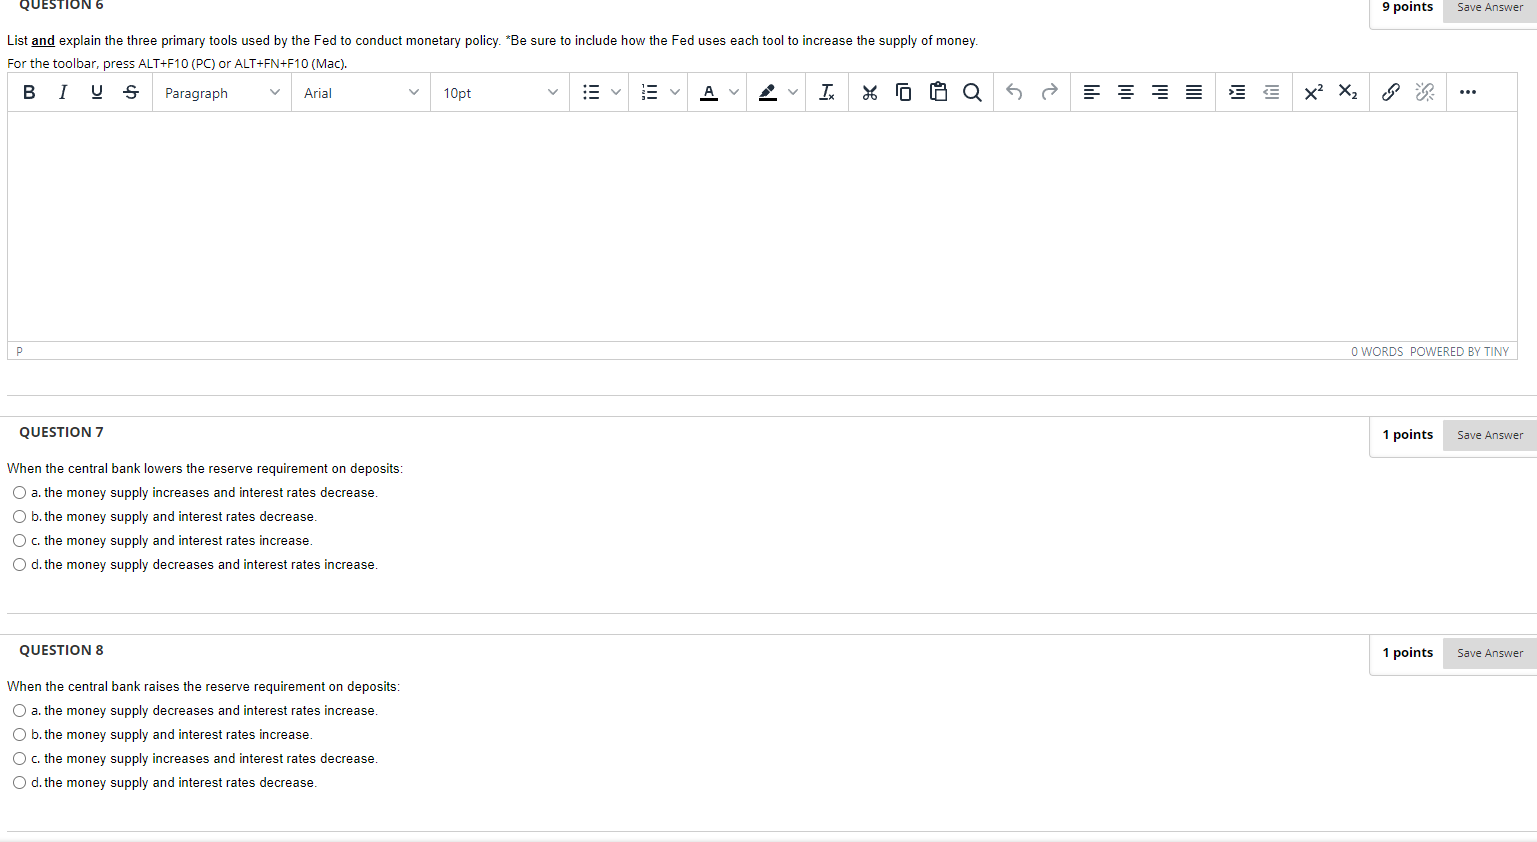The width and height of the screenshot is (1537, 842).
Task: Select Question 7 option b: both decrease
Action: click(20, 517)
